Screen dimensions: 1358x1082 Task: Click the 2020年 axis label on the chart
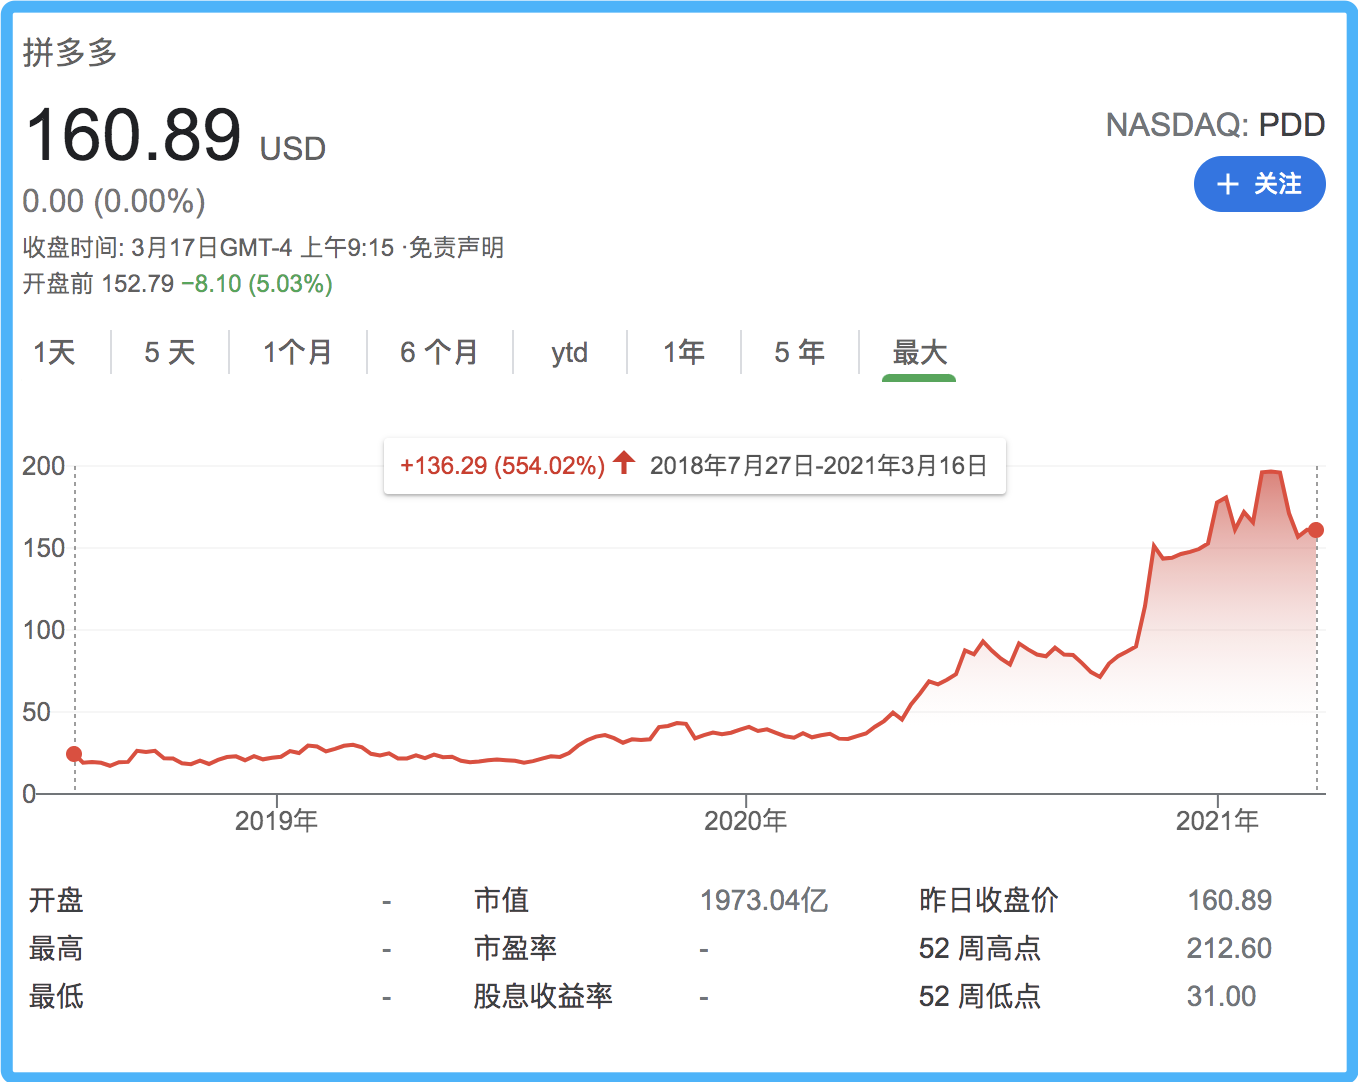[746, 820]
